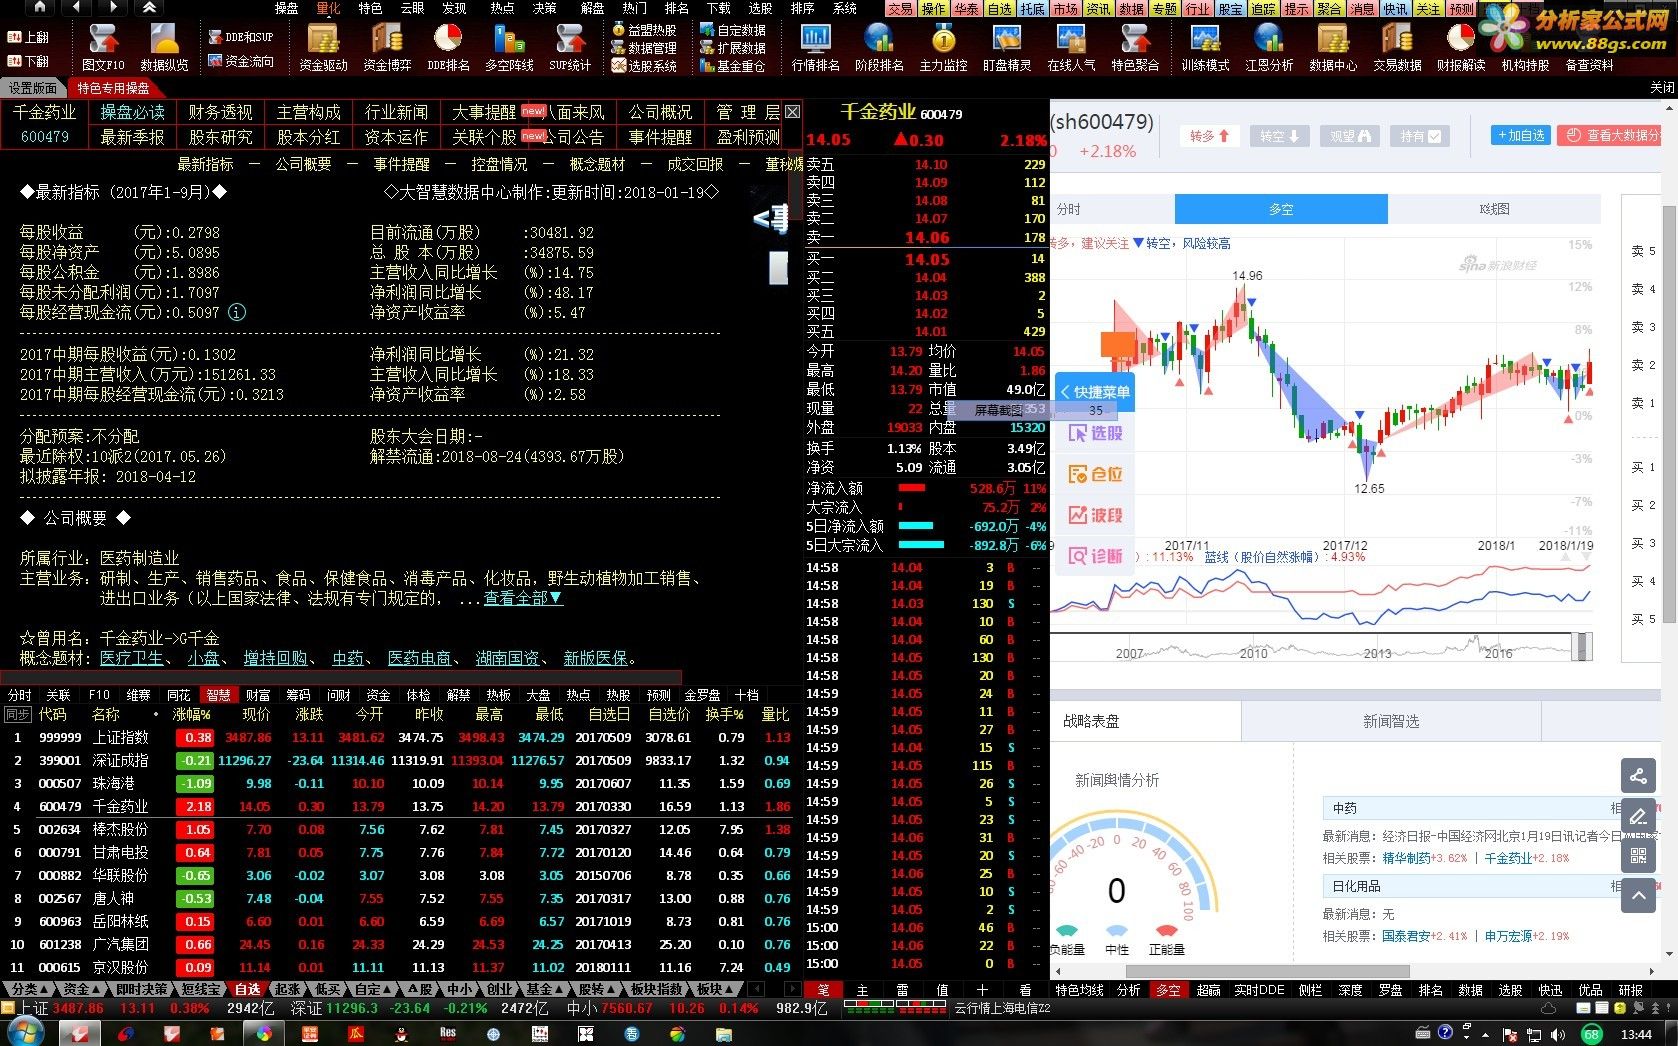Image resolution: width=1678 pixels, height=1046 pixels.
Task: Click the 精华制药 related stock link
Action: (1406, 858)
